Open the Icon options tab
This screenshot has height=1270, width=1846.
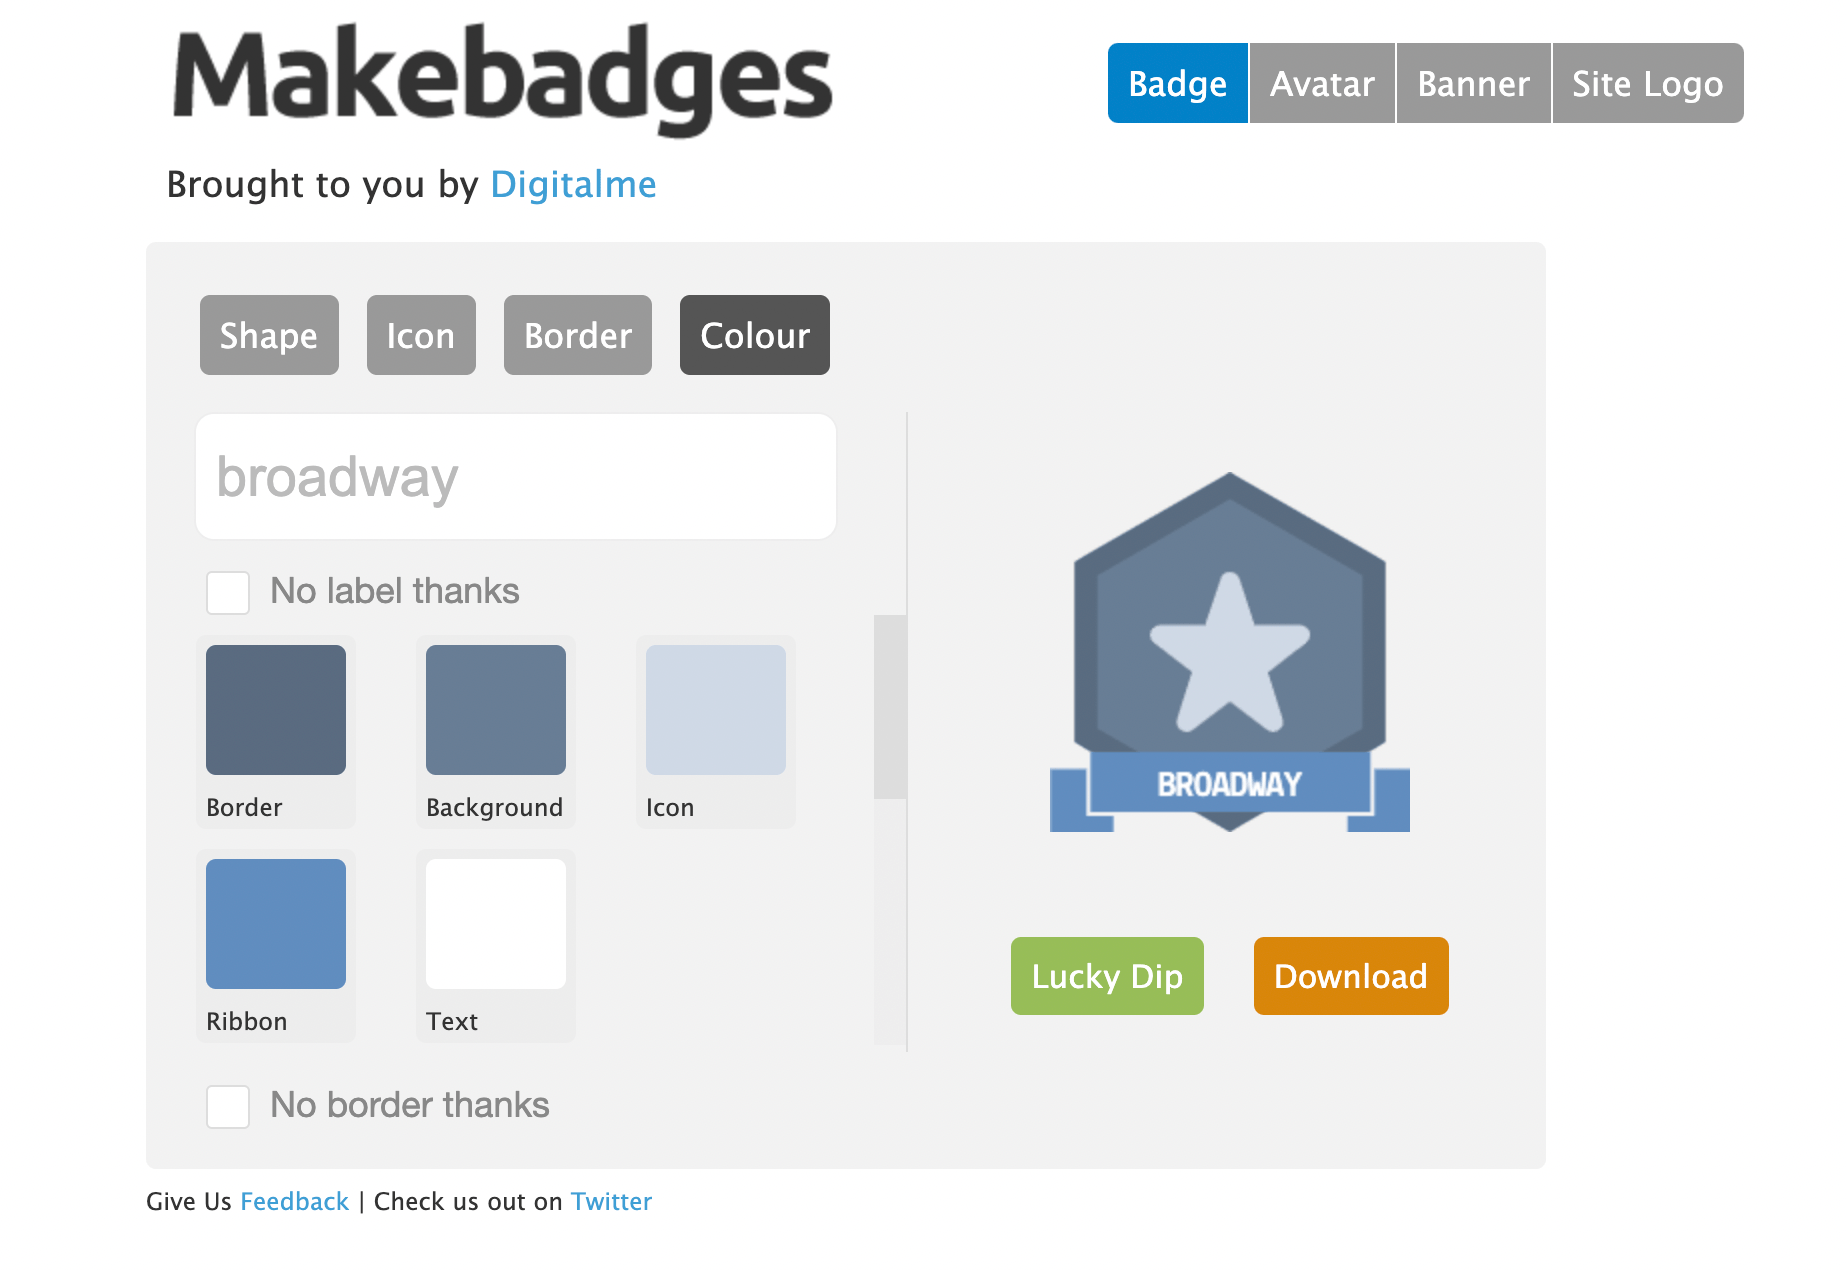click(x=421, y=335)
